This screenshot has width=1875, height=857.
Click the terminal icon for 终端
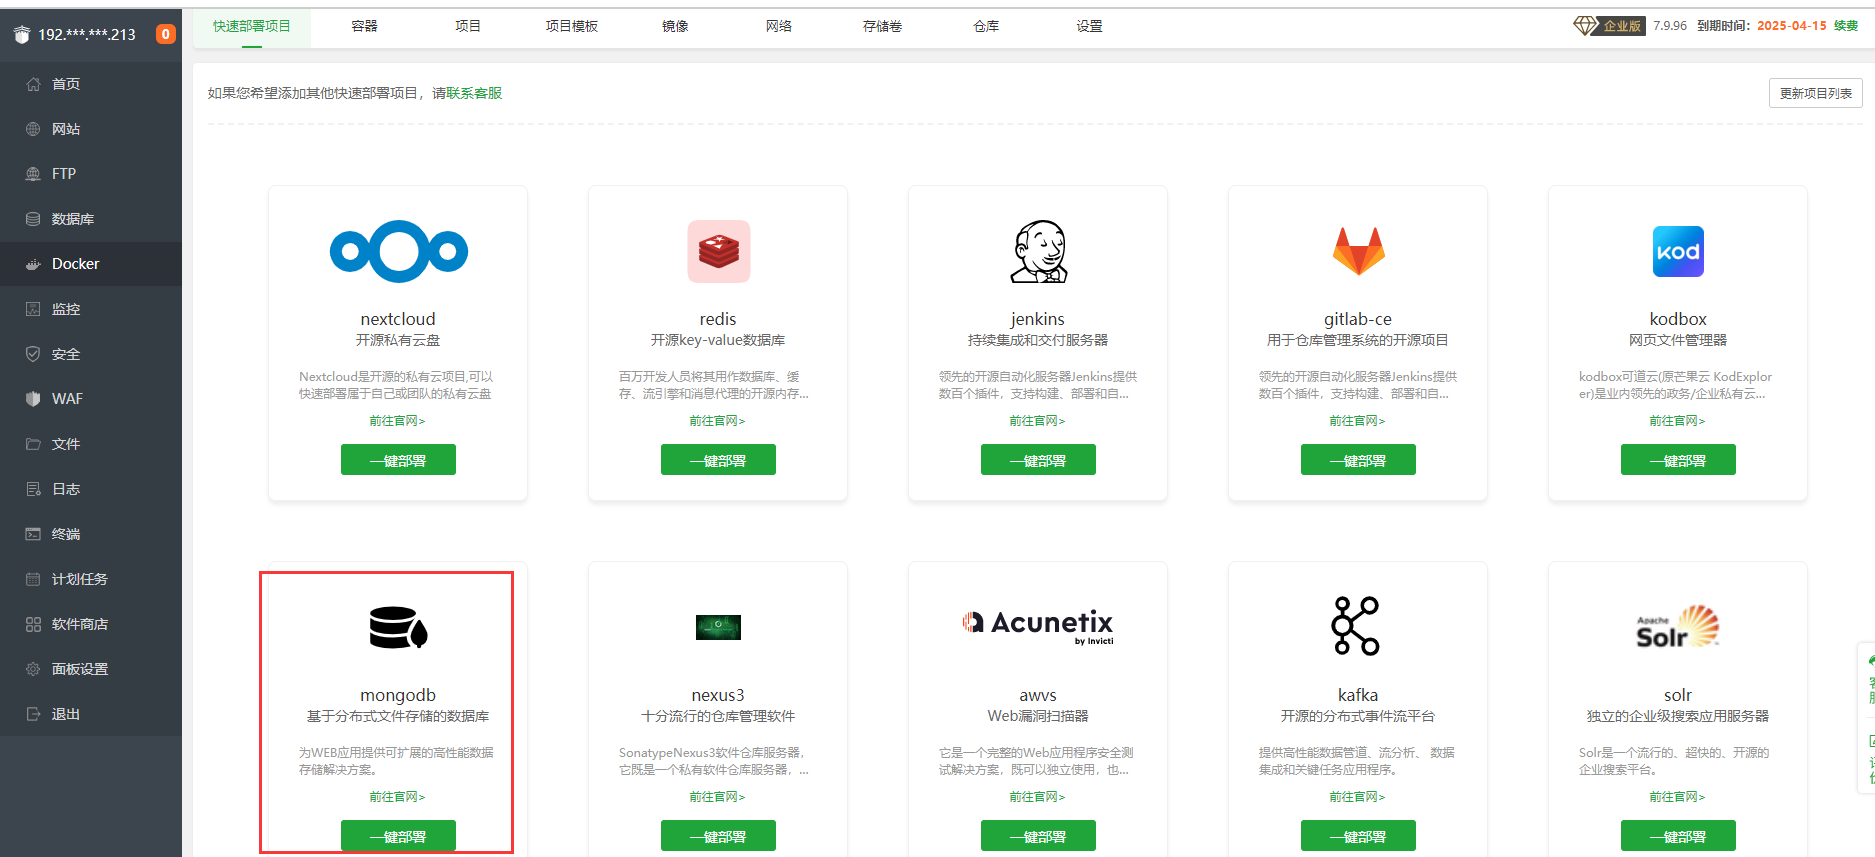[33, 534]
